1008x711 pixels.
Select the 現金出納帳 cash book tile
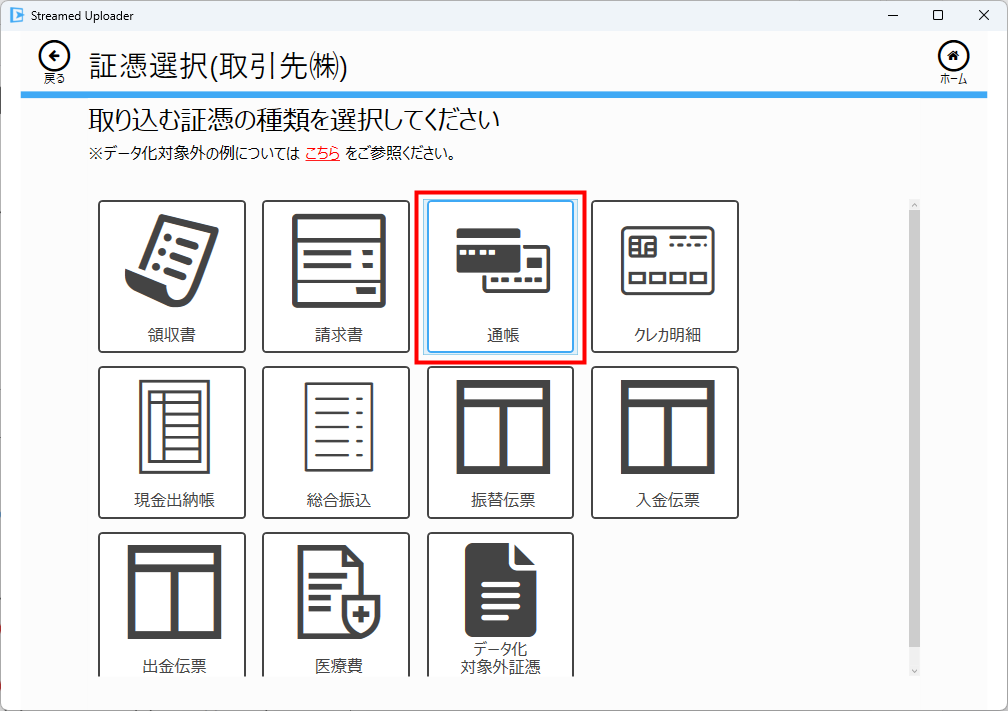[171, 442]
